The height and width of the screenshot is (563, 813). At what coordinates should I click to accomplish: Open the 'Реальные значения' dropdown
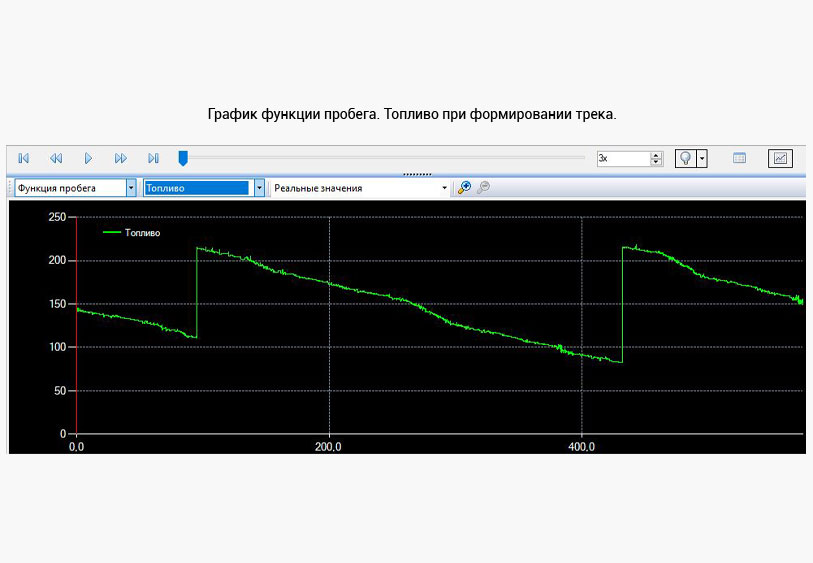pos(444,188)
